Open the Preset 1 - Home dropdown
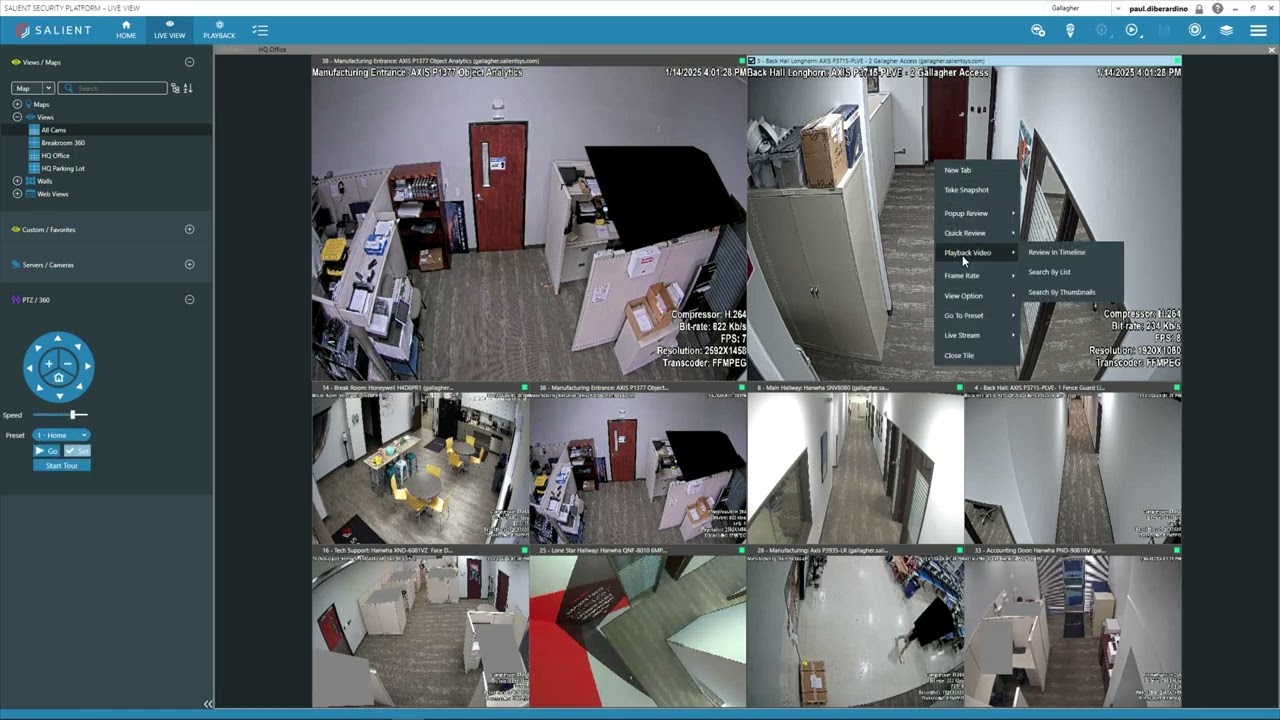The width and height of the screenshot is (1280, 720). tap(62, 435)
